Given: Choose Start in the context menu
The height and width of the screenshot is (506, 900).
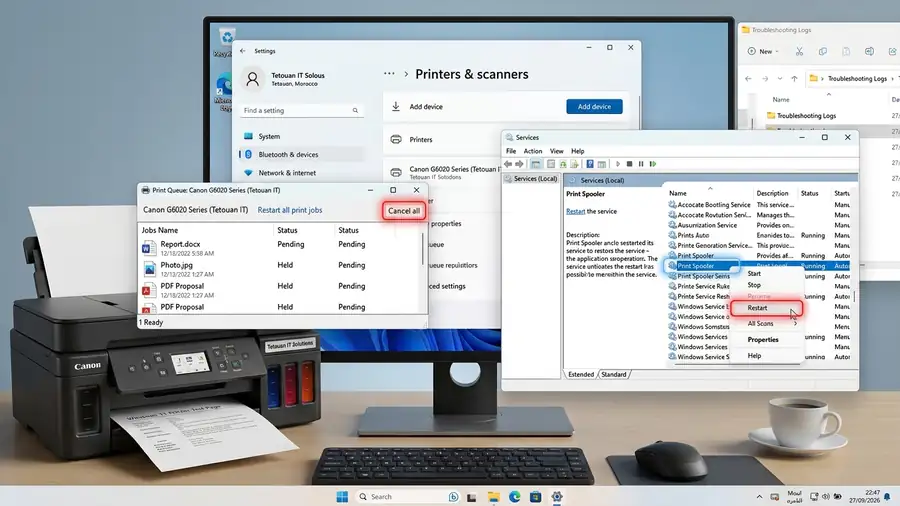Looking at the screenshot, I should [x=754, y=274].
